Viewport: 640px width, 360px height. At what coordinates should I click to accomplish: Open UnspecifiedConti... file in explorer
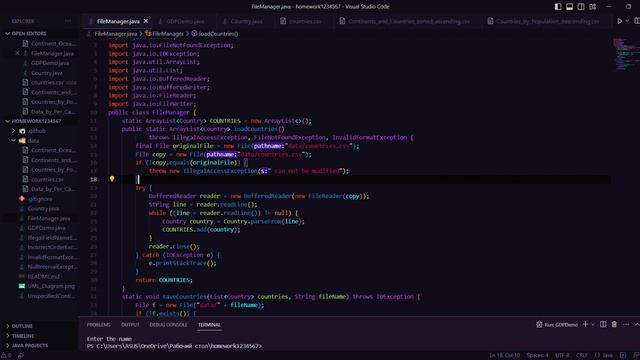click(x=51, y=296)
